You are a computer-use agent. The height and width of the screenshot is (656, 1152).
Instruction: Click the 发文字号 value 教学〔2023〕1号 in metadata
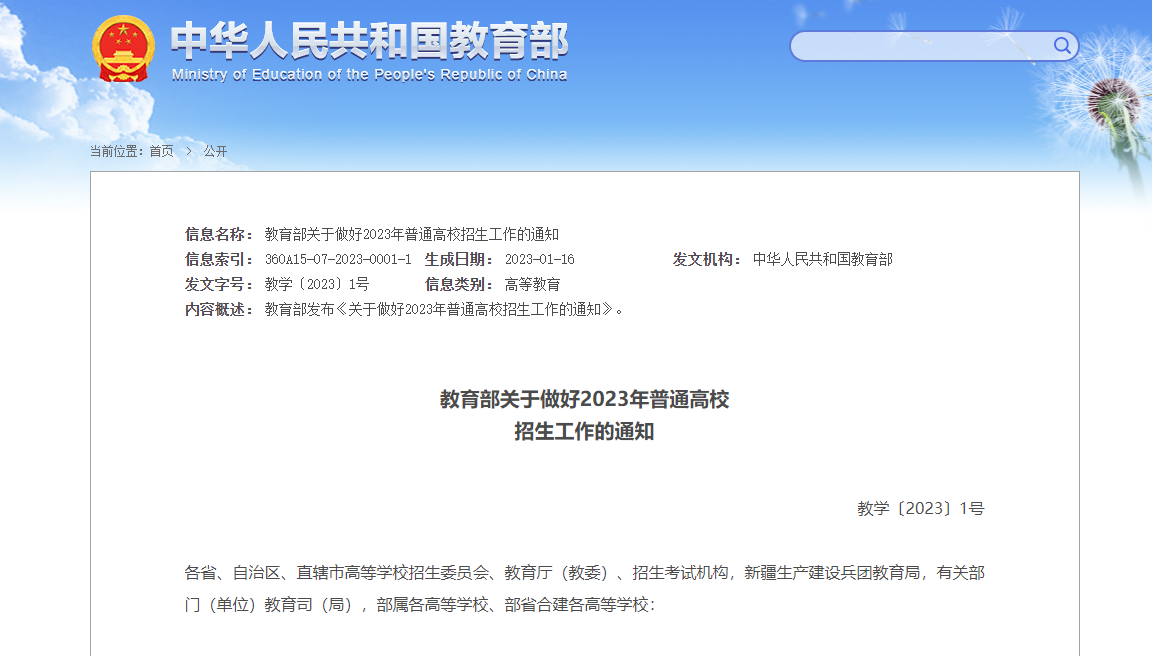click(x=317, y=284)
